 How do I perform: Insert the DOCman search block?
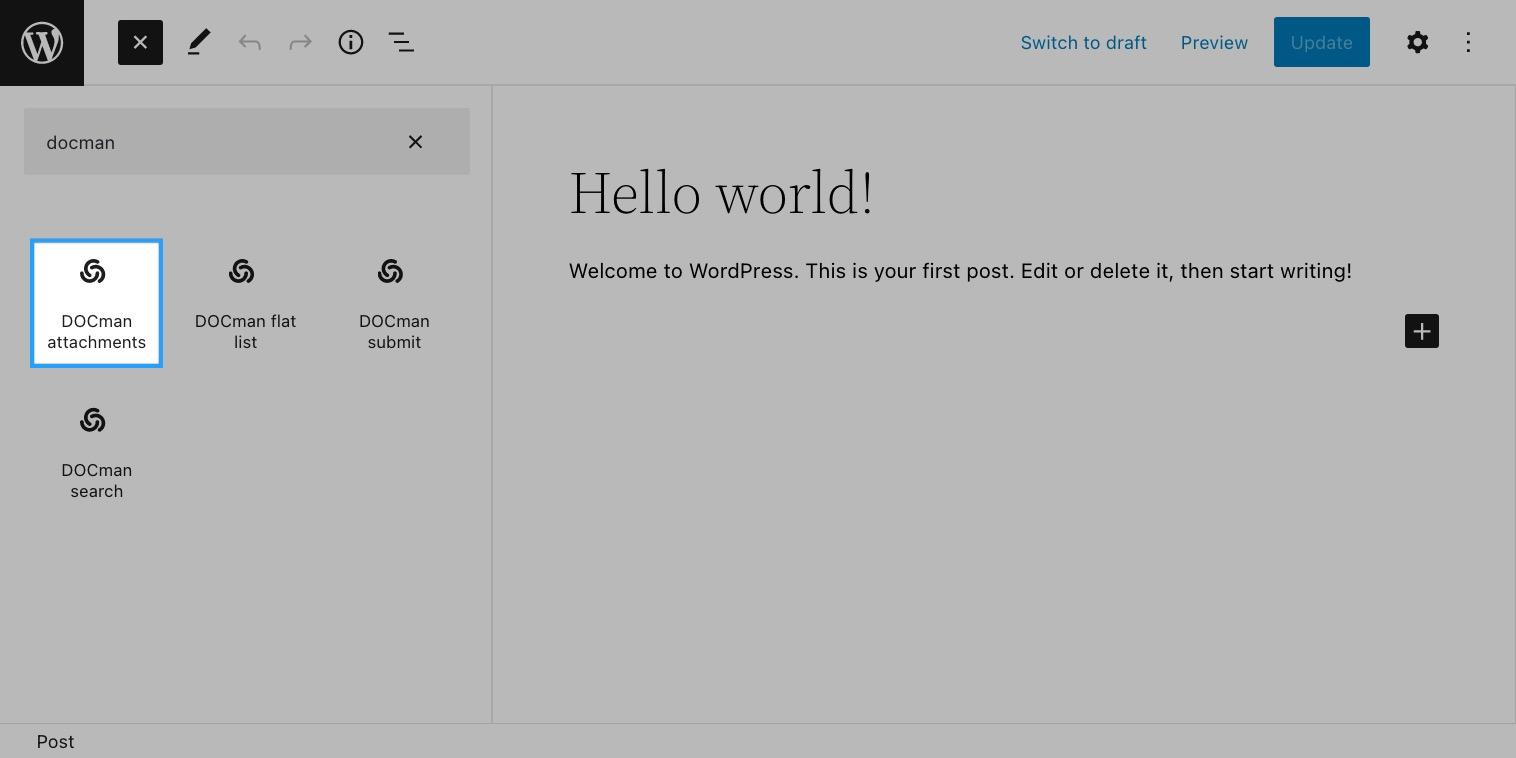(96, 452)
